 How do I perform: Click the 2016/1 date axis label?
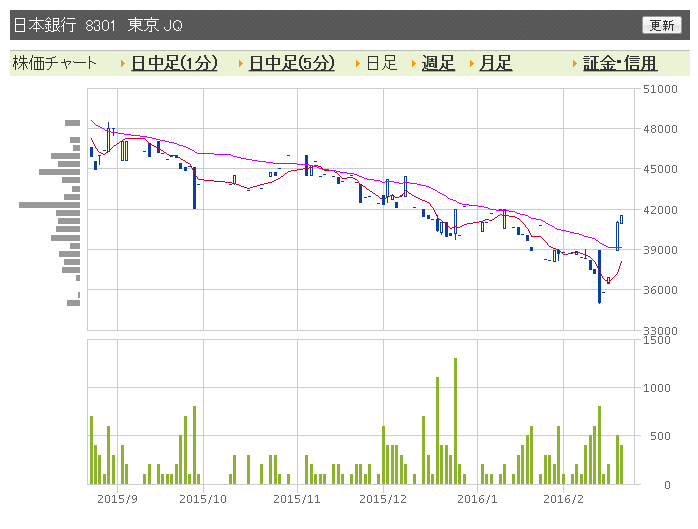click(x=477, y=499)
